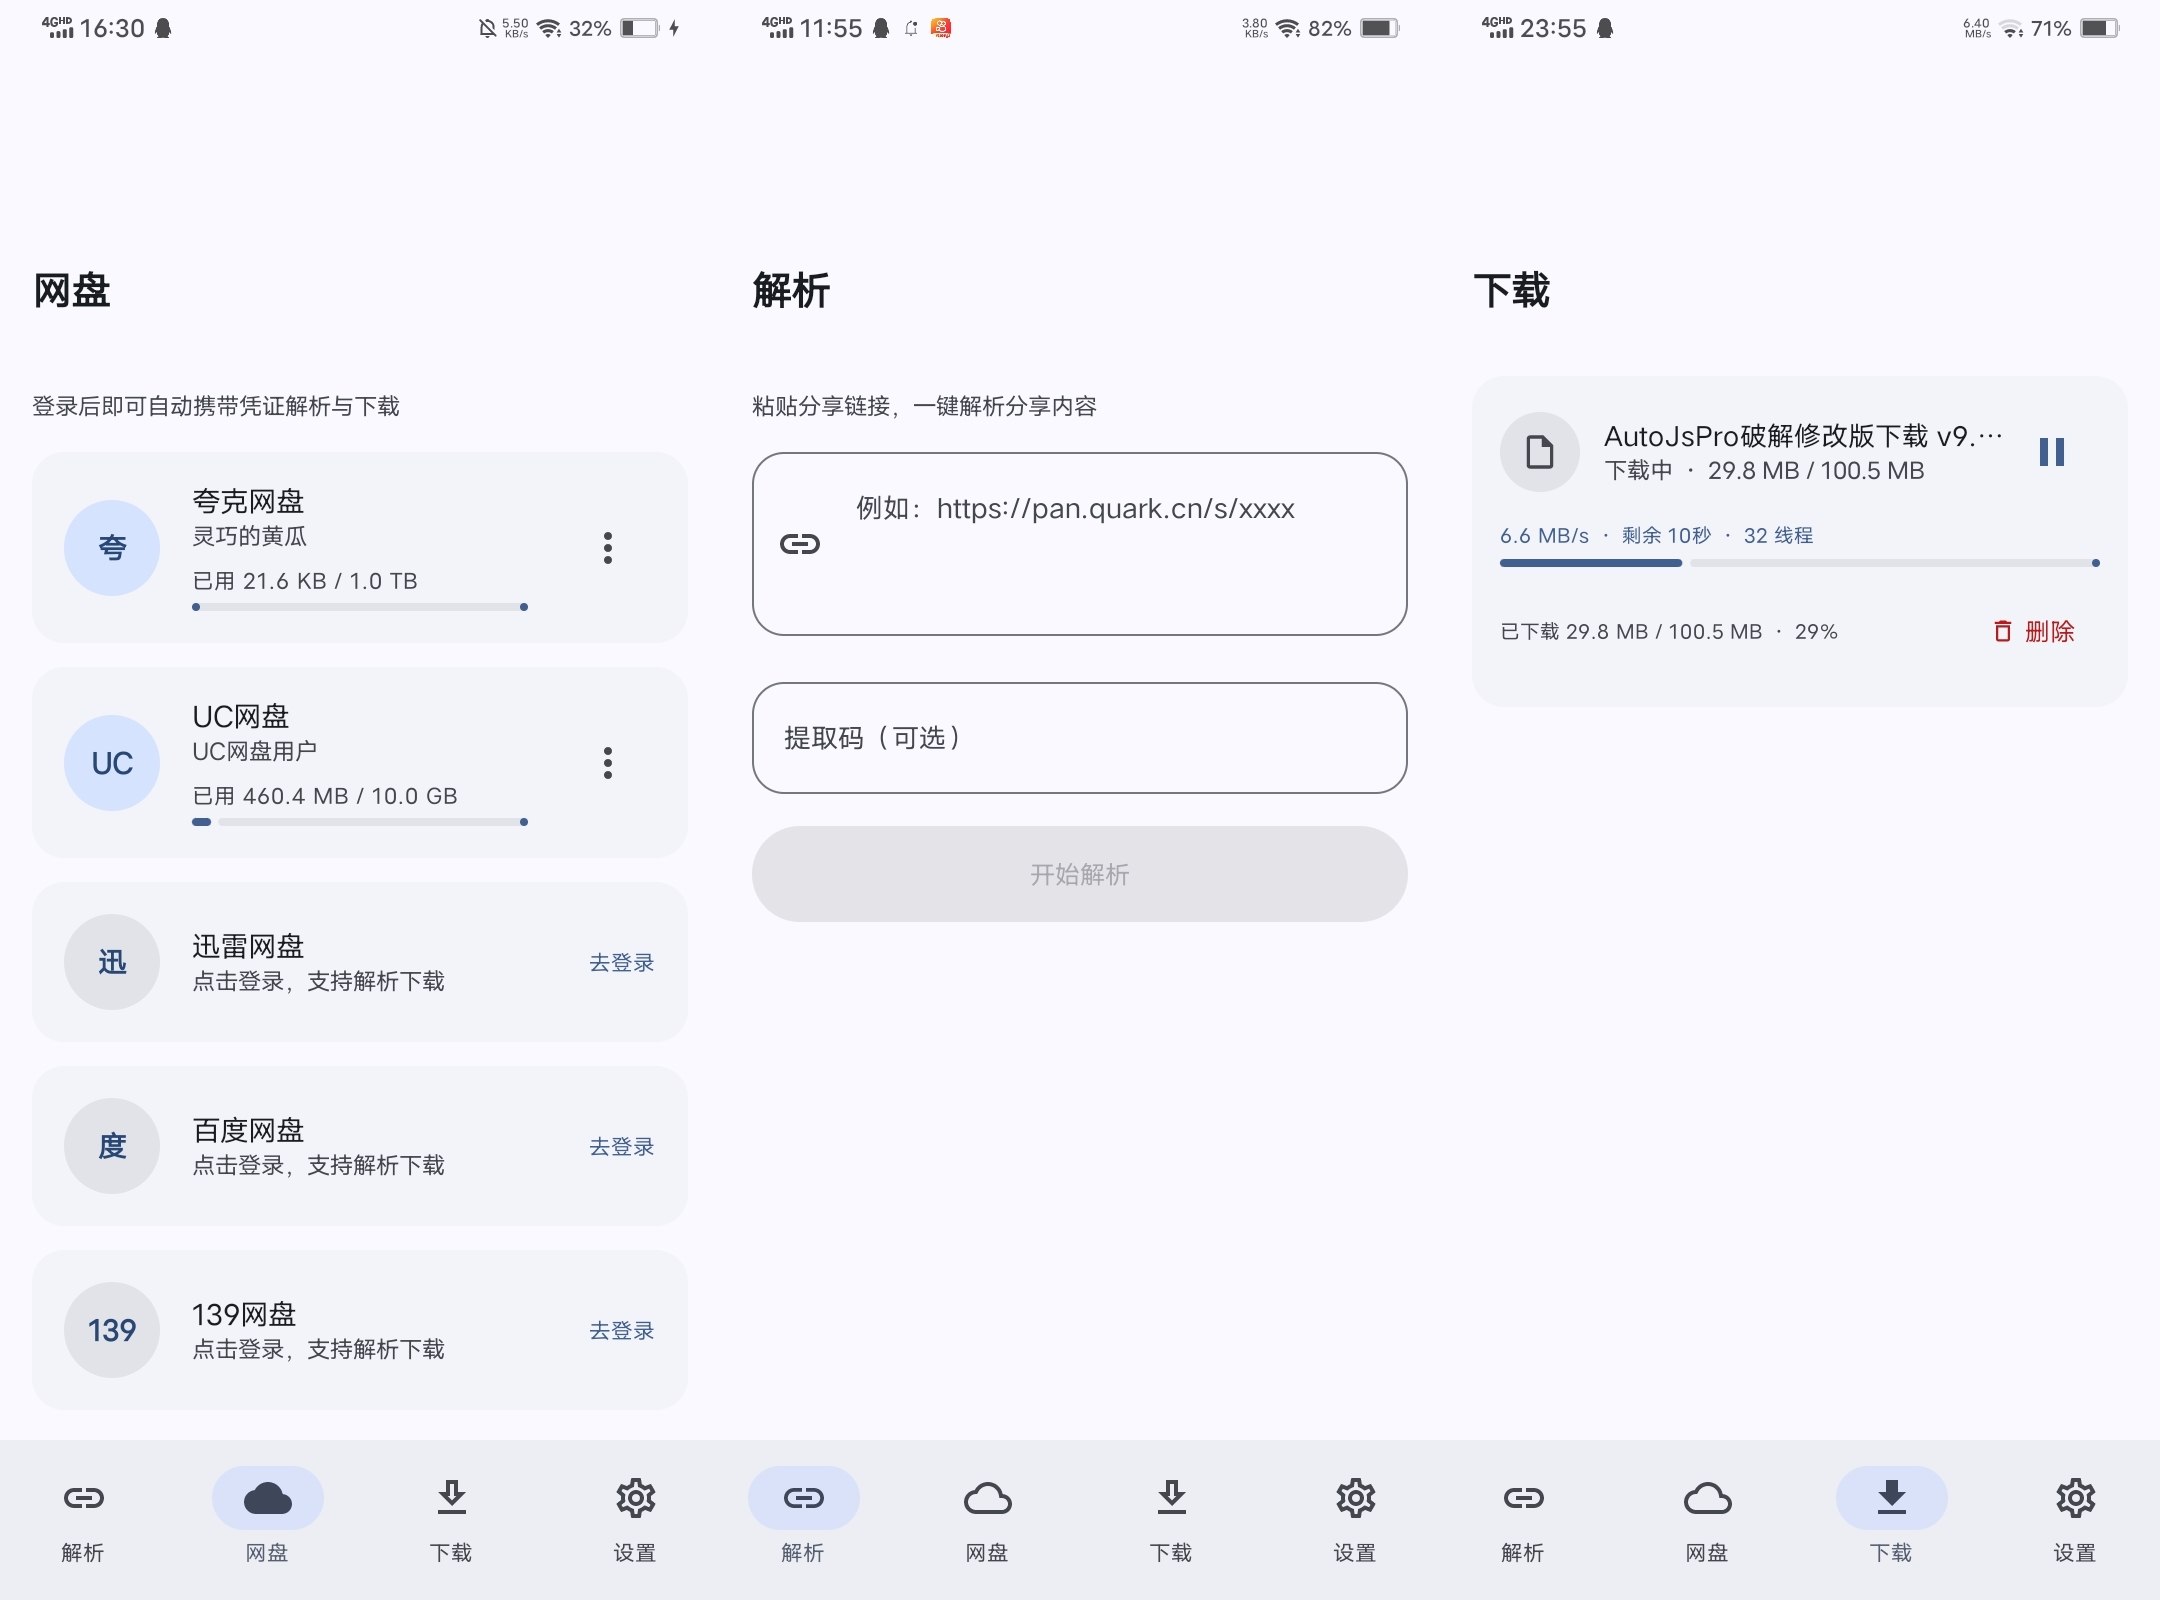Click the UC网盘 storage usage bar

360,822
